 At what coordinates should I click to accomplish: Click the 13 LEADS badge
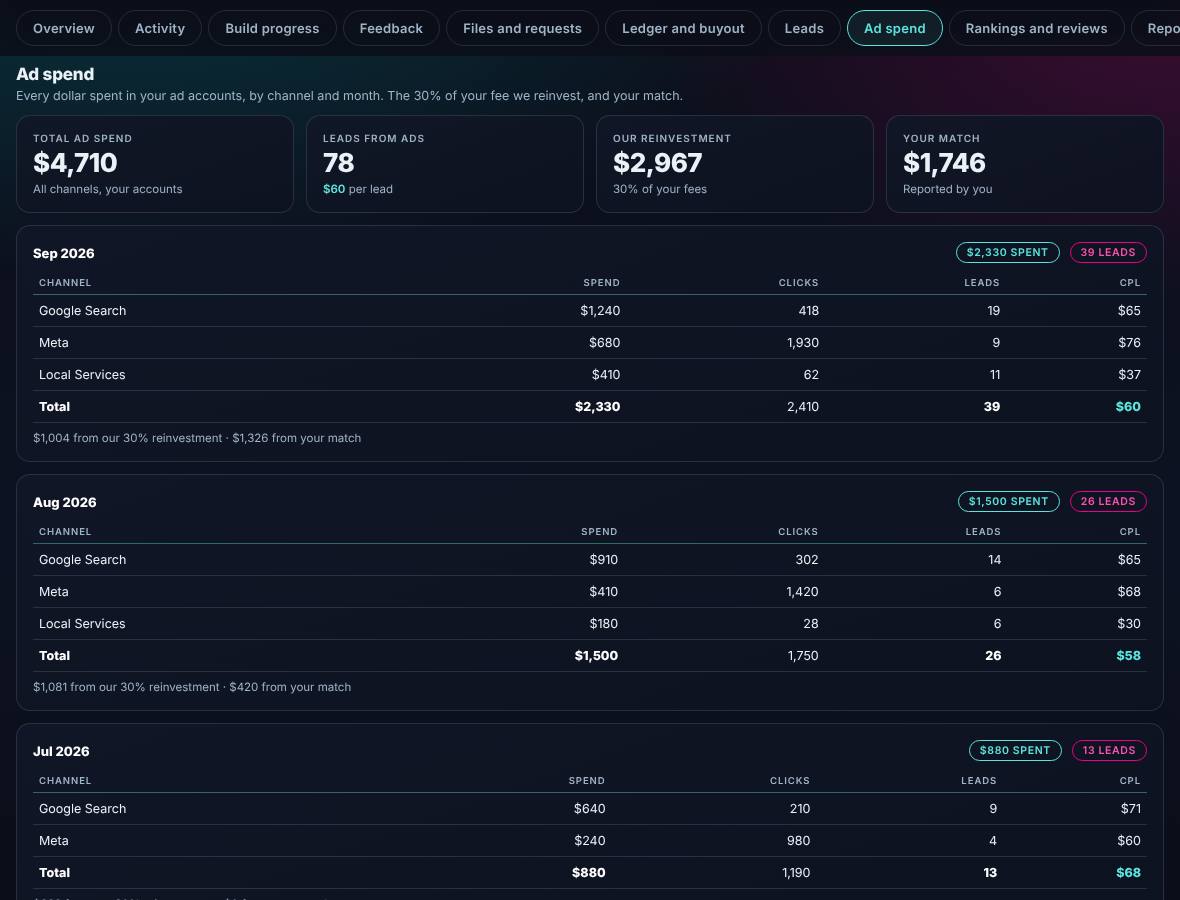pos(1109,751)
